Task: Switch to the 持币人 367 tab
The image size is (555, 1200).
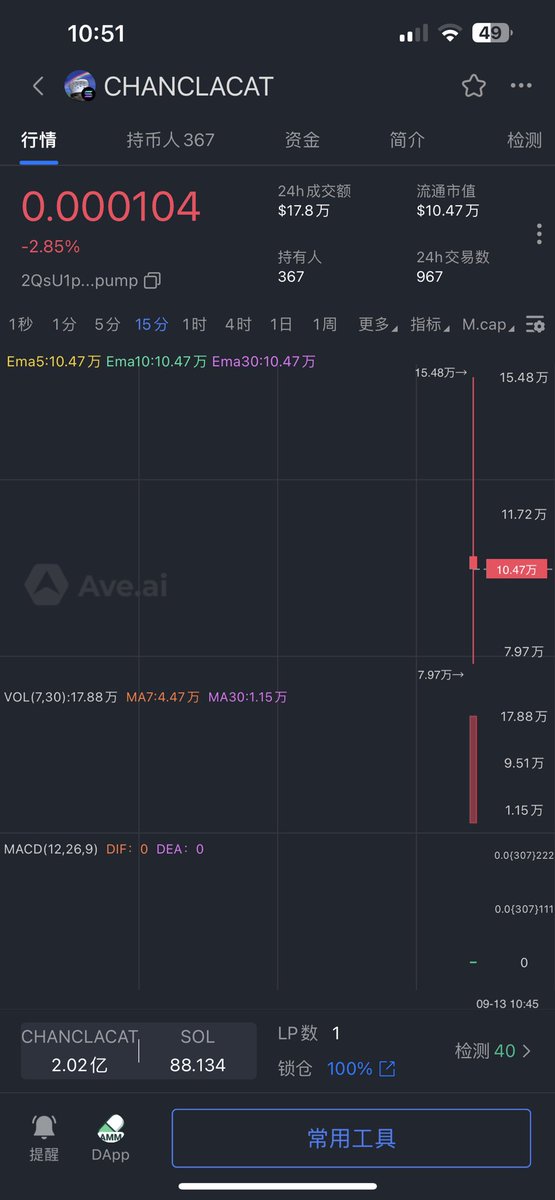Action: click(170, 140)
